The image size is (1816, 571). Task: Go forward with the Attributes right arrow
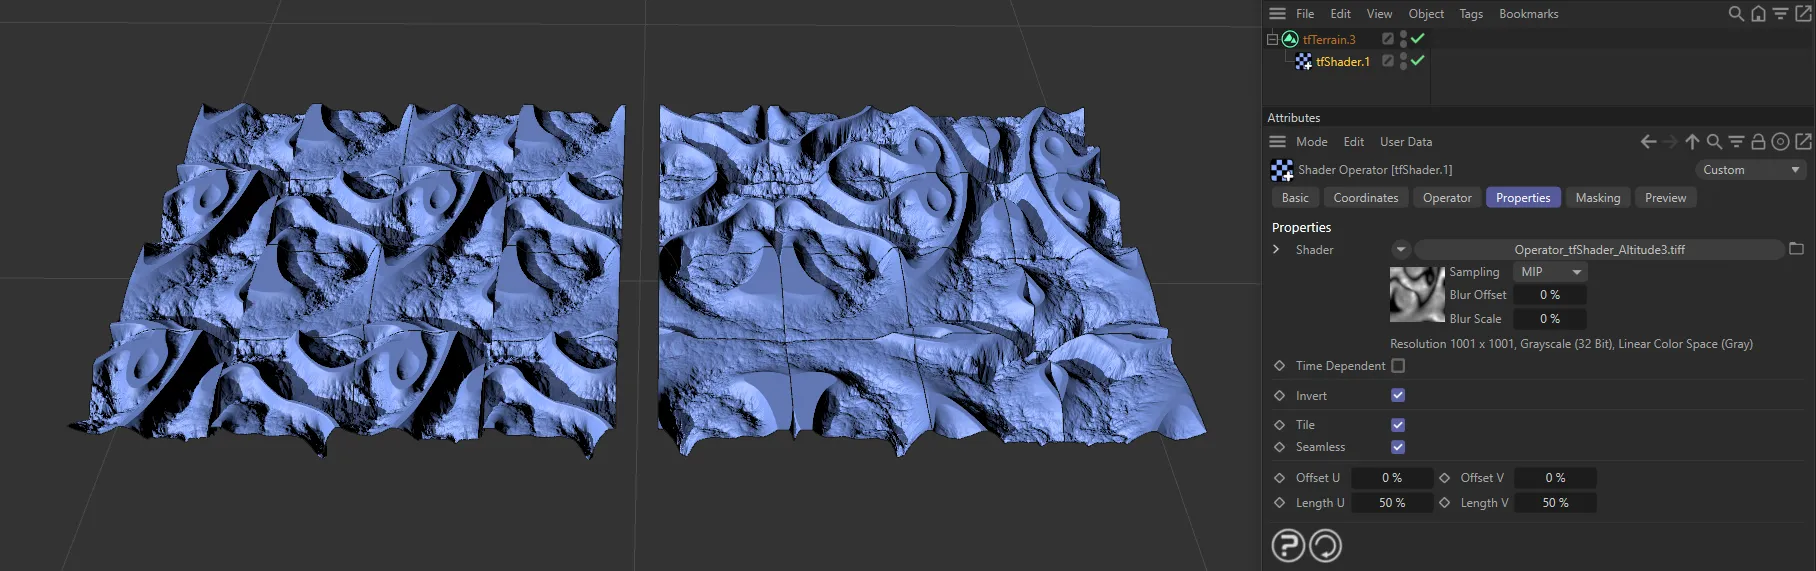(x=1670, y=142)
